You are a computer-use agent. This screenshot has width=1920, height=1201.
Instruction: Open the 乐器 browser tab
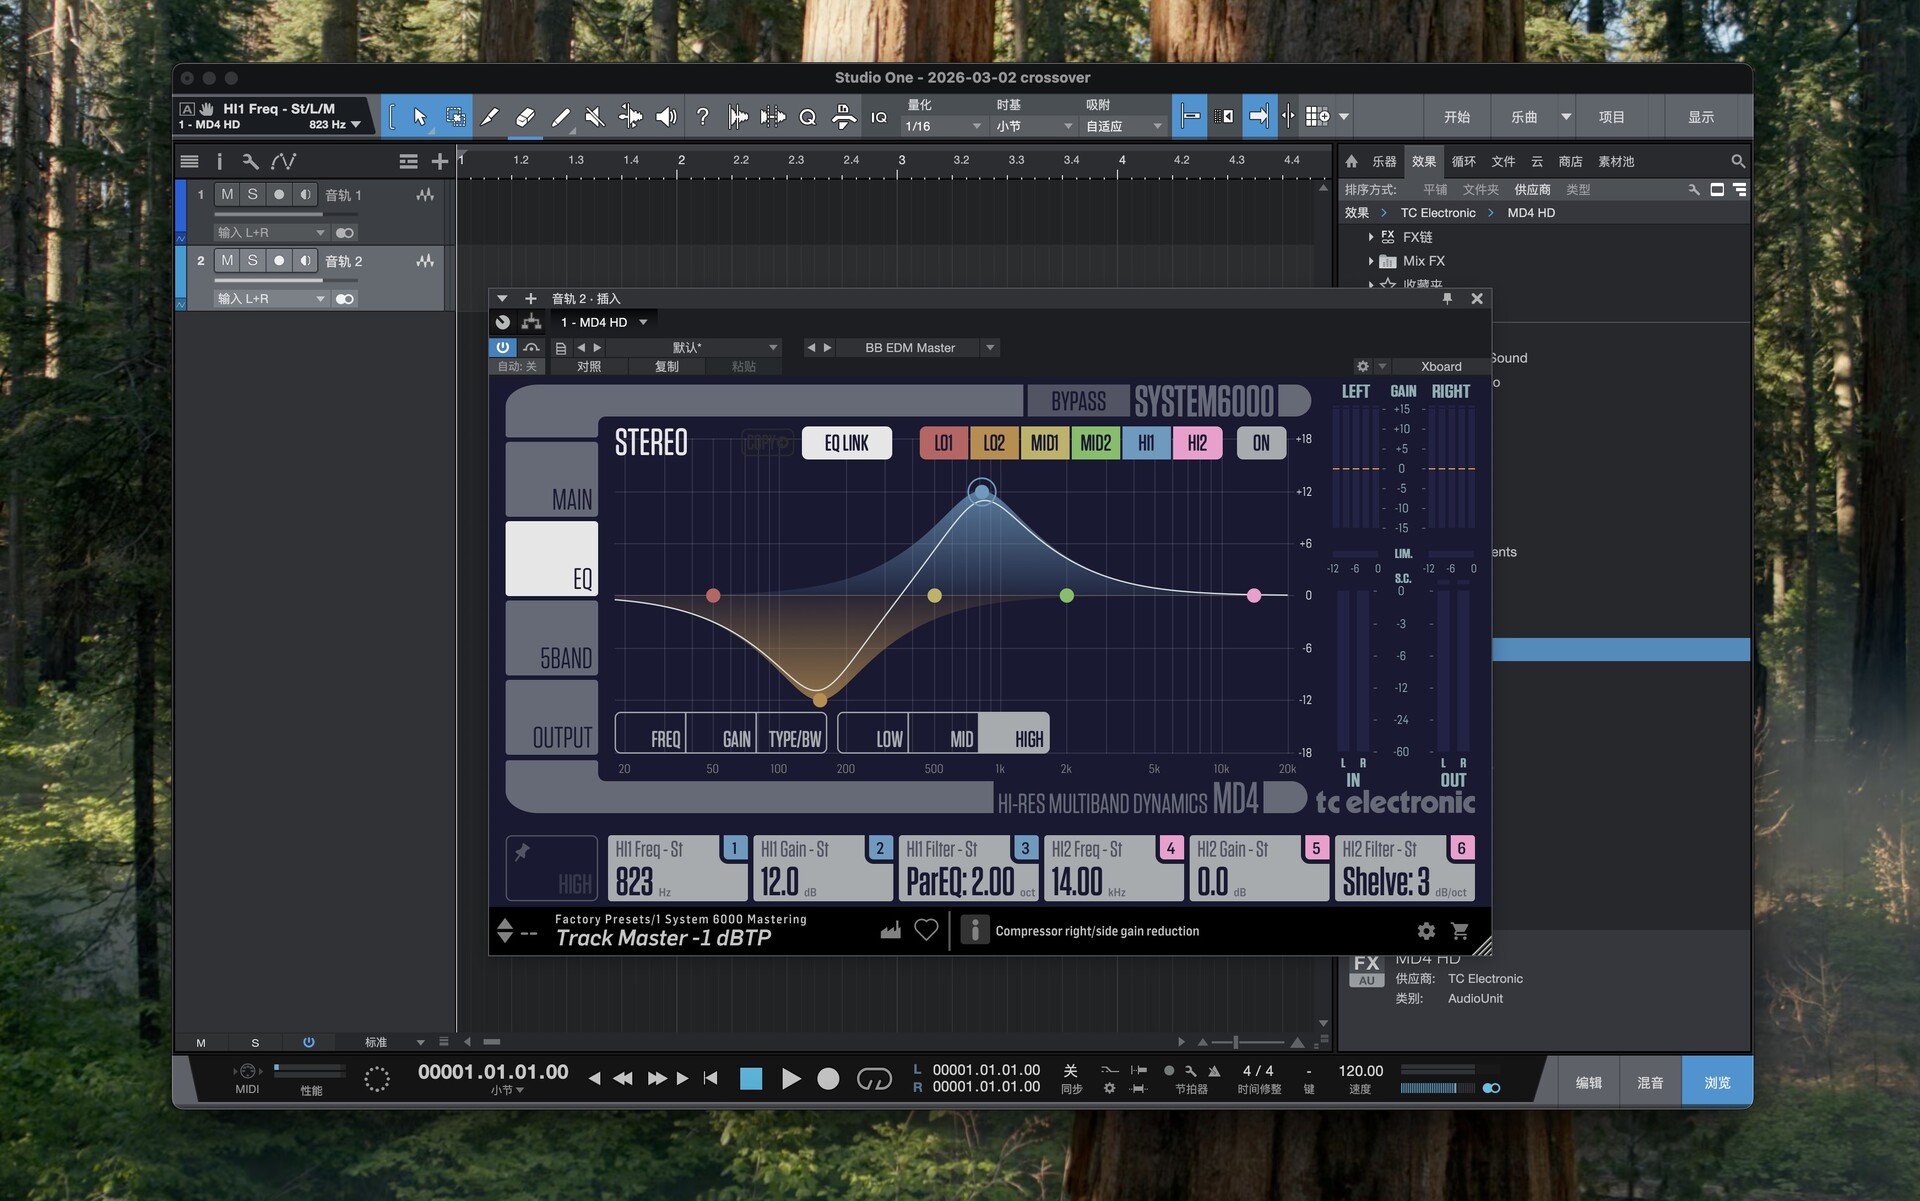(x=1384, y=161)
